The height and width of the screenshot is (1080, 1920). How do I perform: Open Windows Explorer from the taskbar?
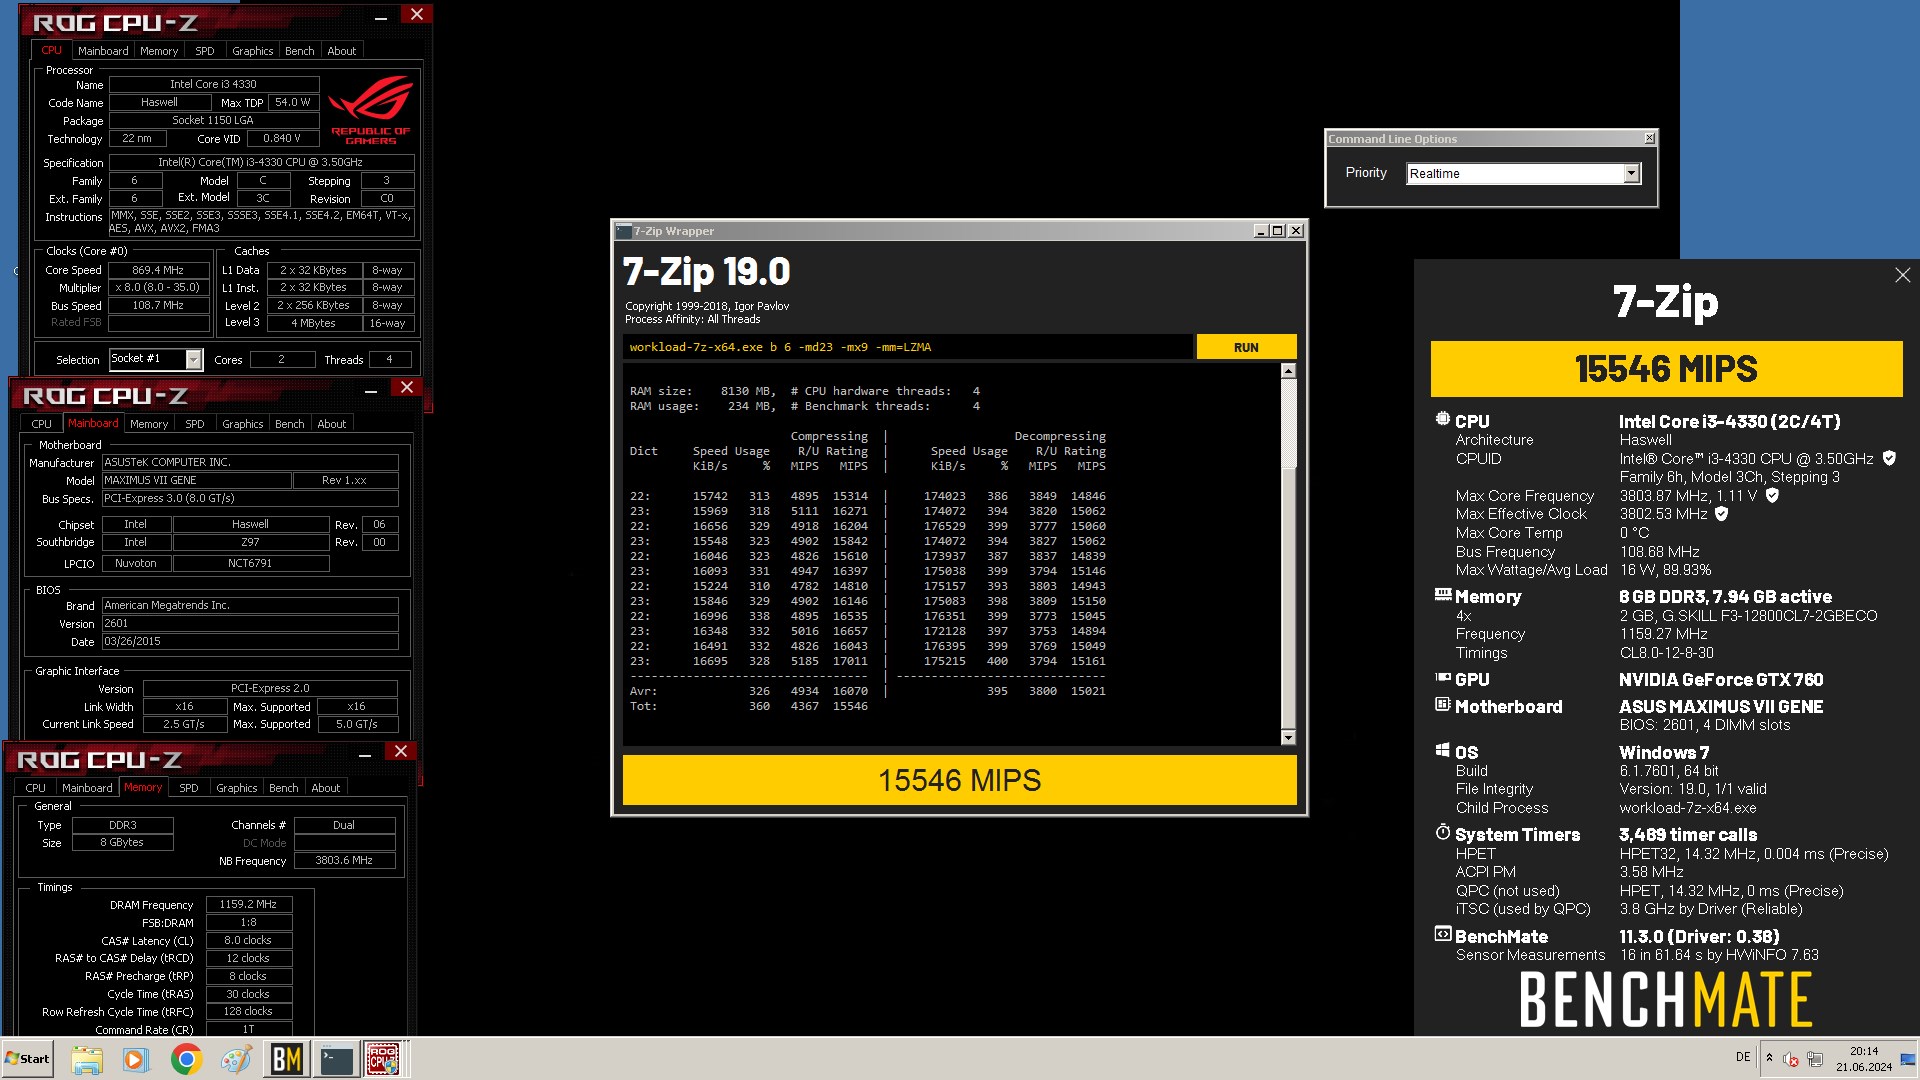pyautogui.click(x=87, y=1059)
